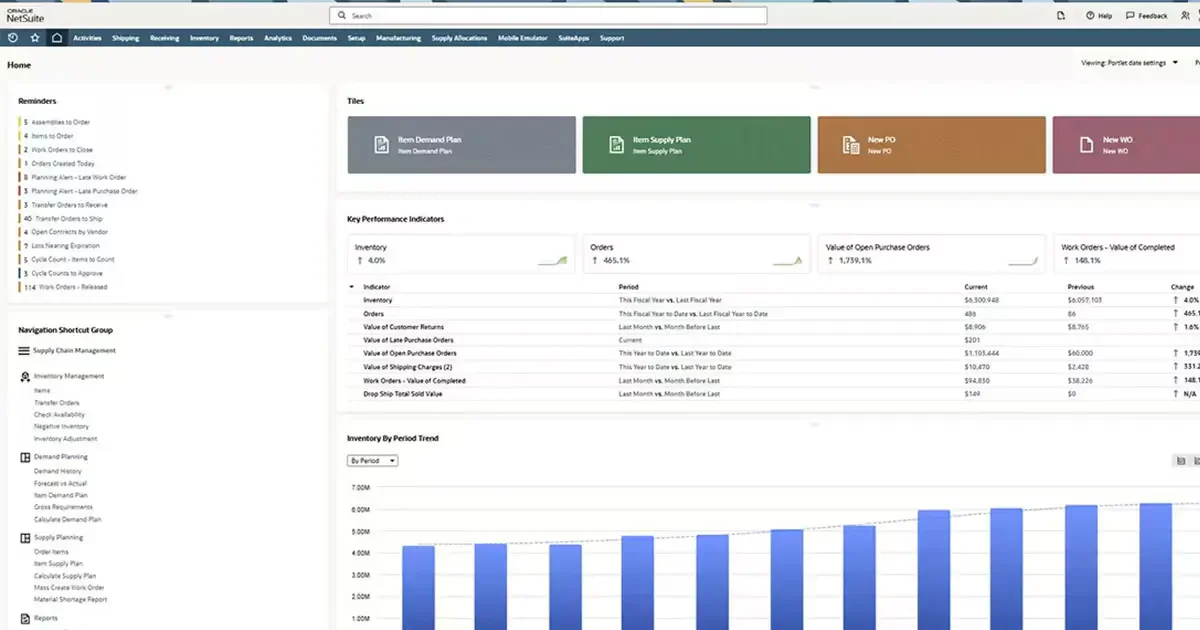The width and height of the screenshot is (1200, 630).
Task: Open the Shipping menu
Action: pos(126,38)
